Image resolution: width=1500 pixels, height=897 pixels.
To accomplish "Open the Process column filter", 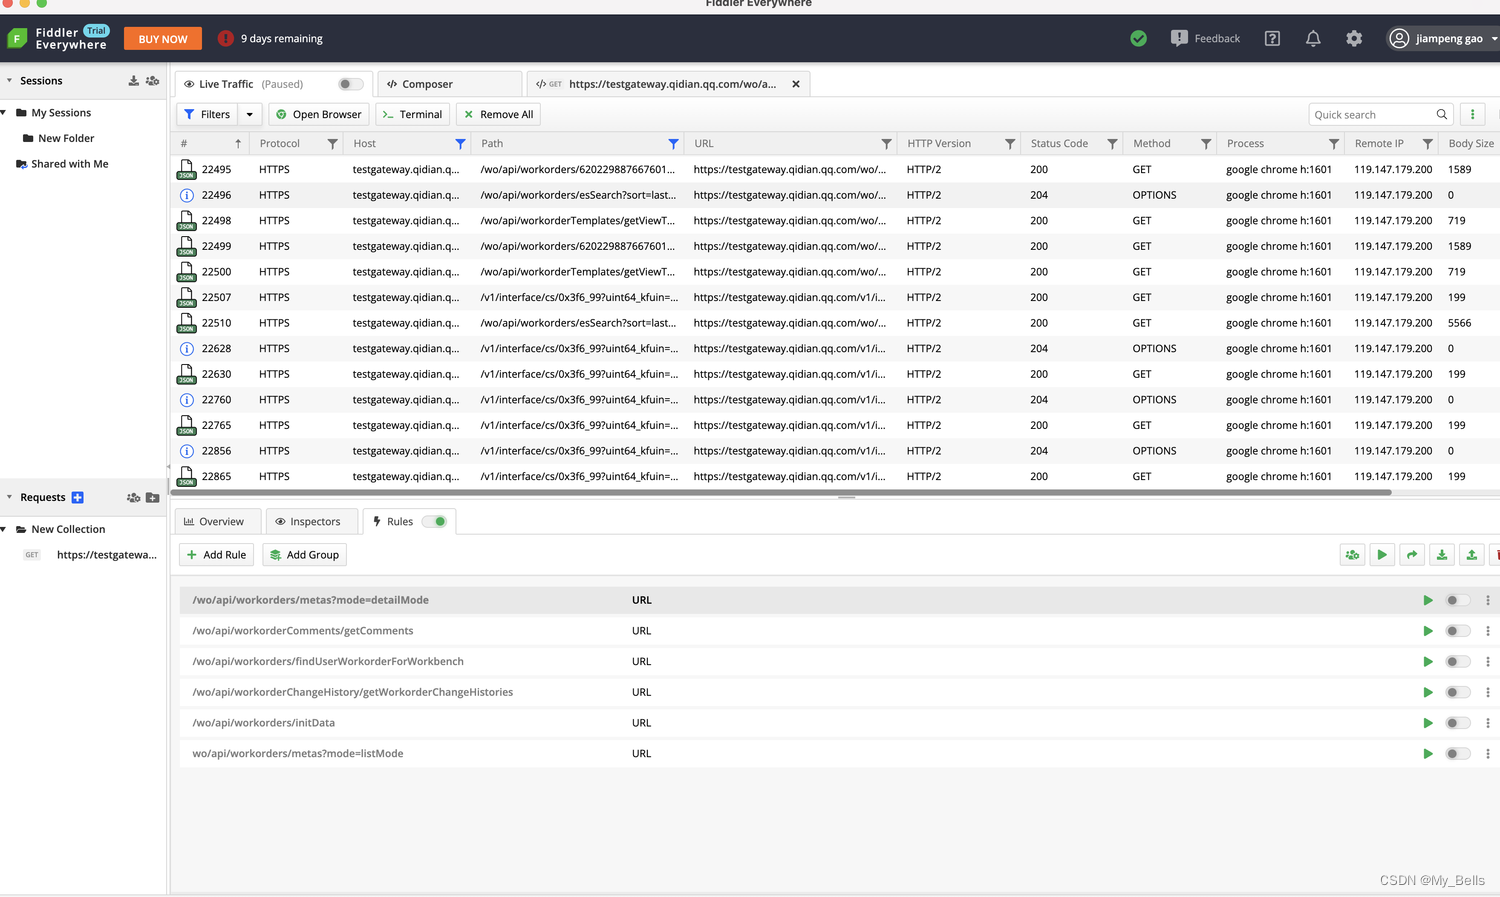I will pyautogui.click(x=1334, y=144).
